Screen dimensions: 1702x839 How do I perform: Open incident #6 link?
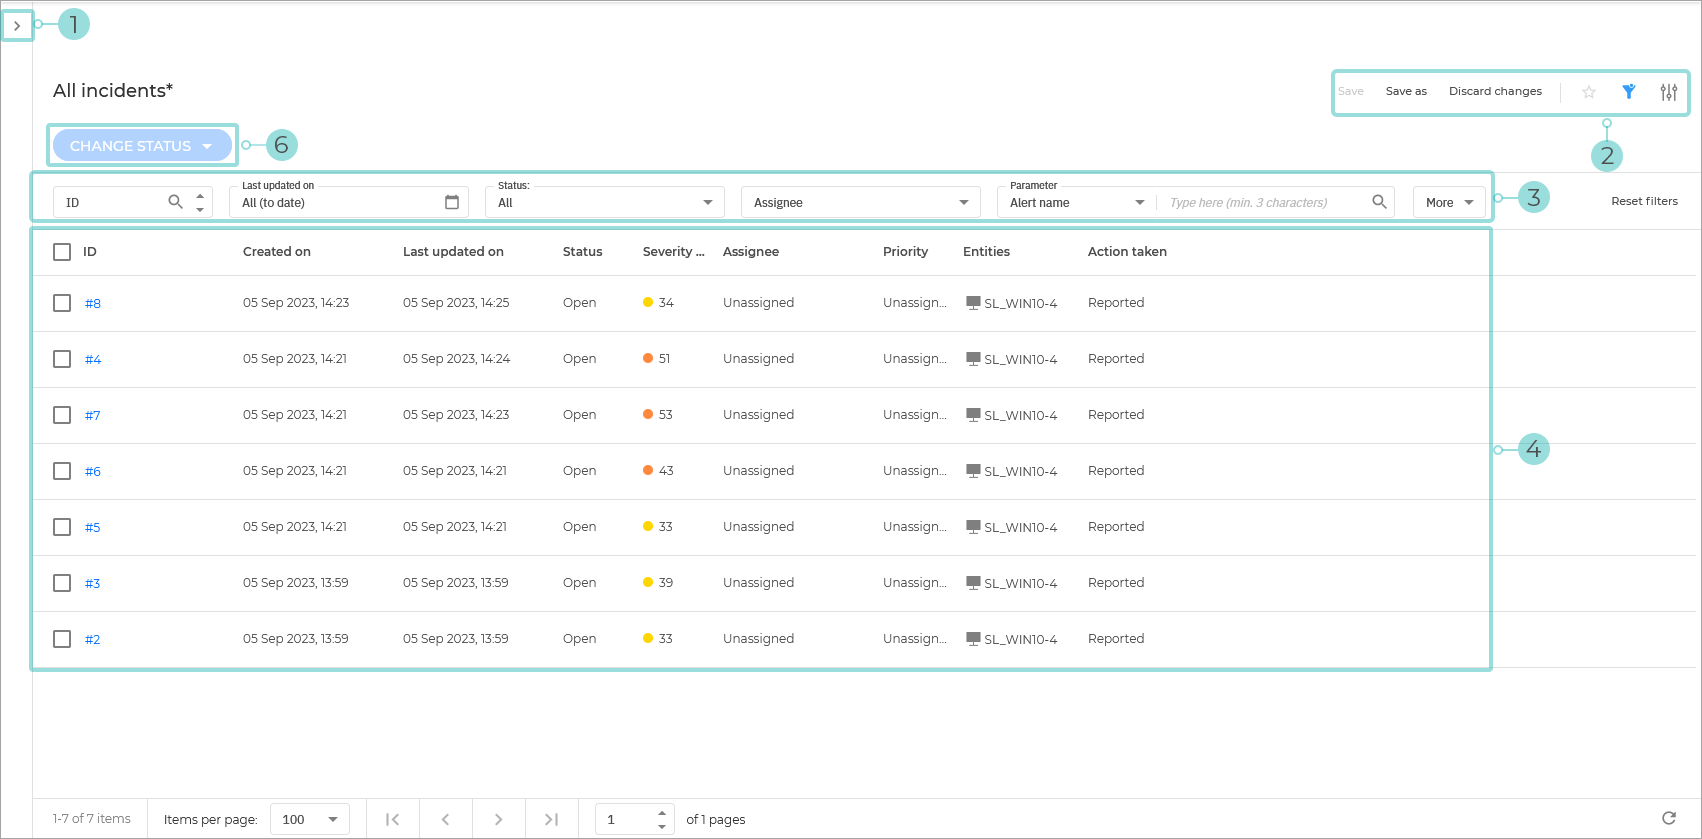93,472
